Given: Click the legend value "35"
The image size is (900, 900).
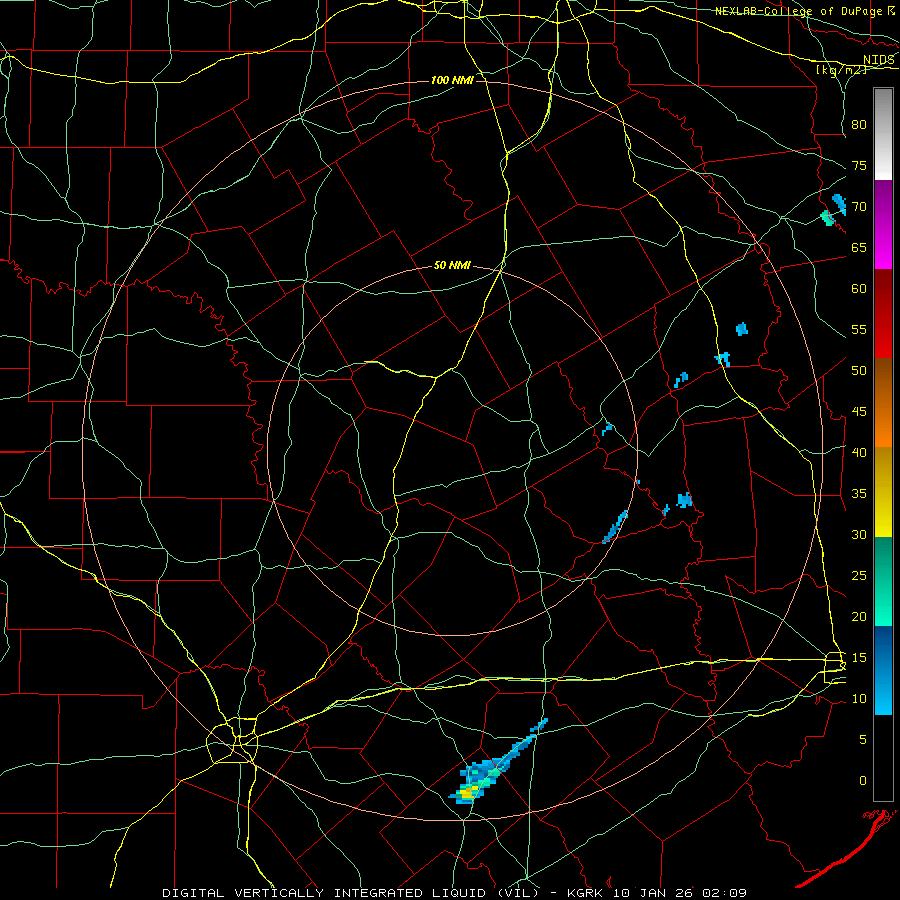Looking at the screenshot, I should click(859, 494).
